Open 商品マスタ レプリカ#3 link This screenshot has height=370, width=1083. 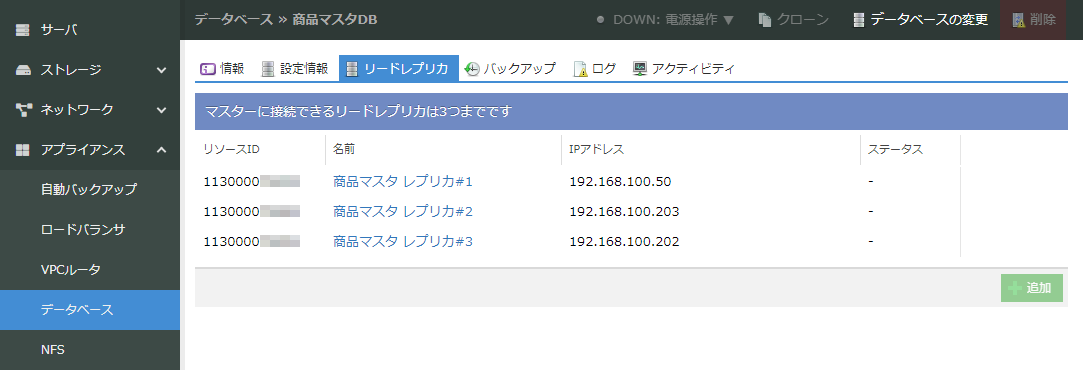click(x=403, y=242)
